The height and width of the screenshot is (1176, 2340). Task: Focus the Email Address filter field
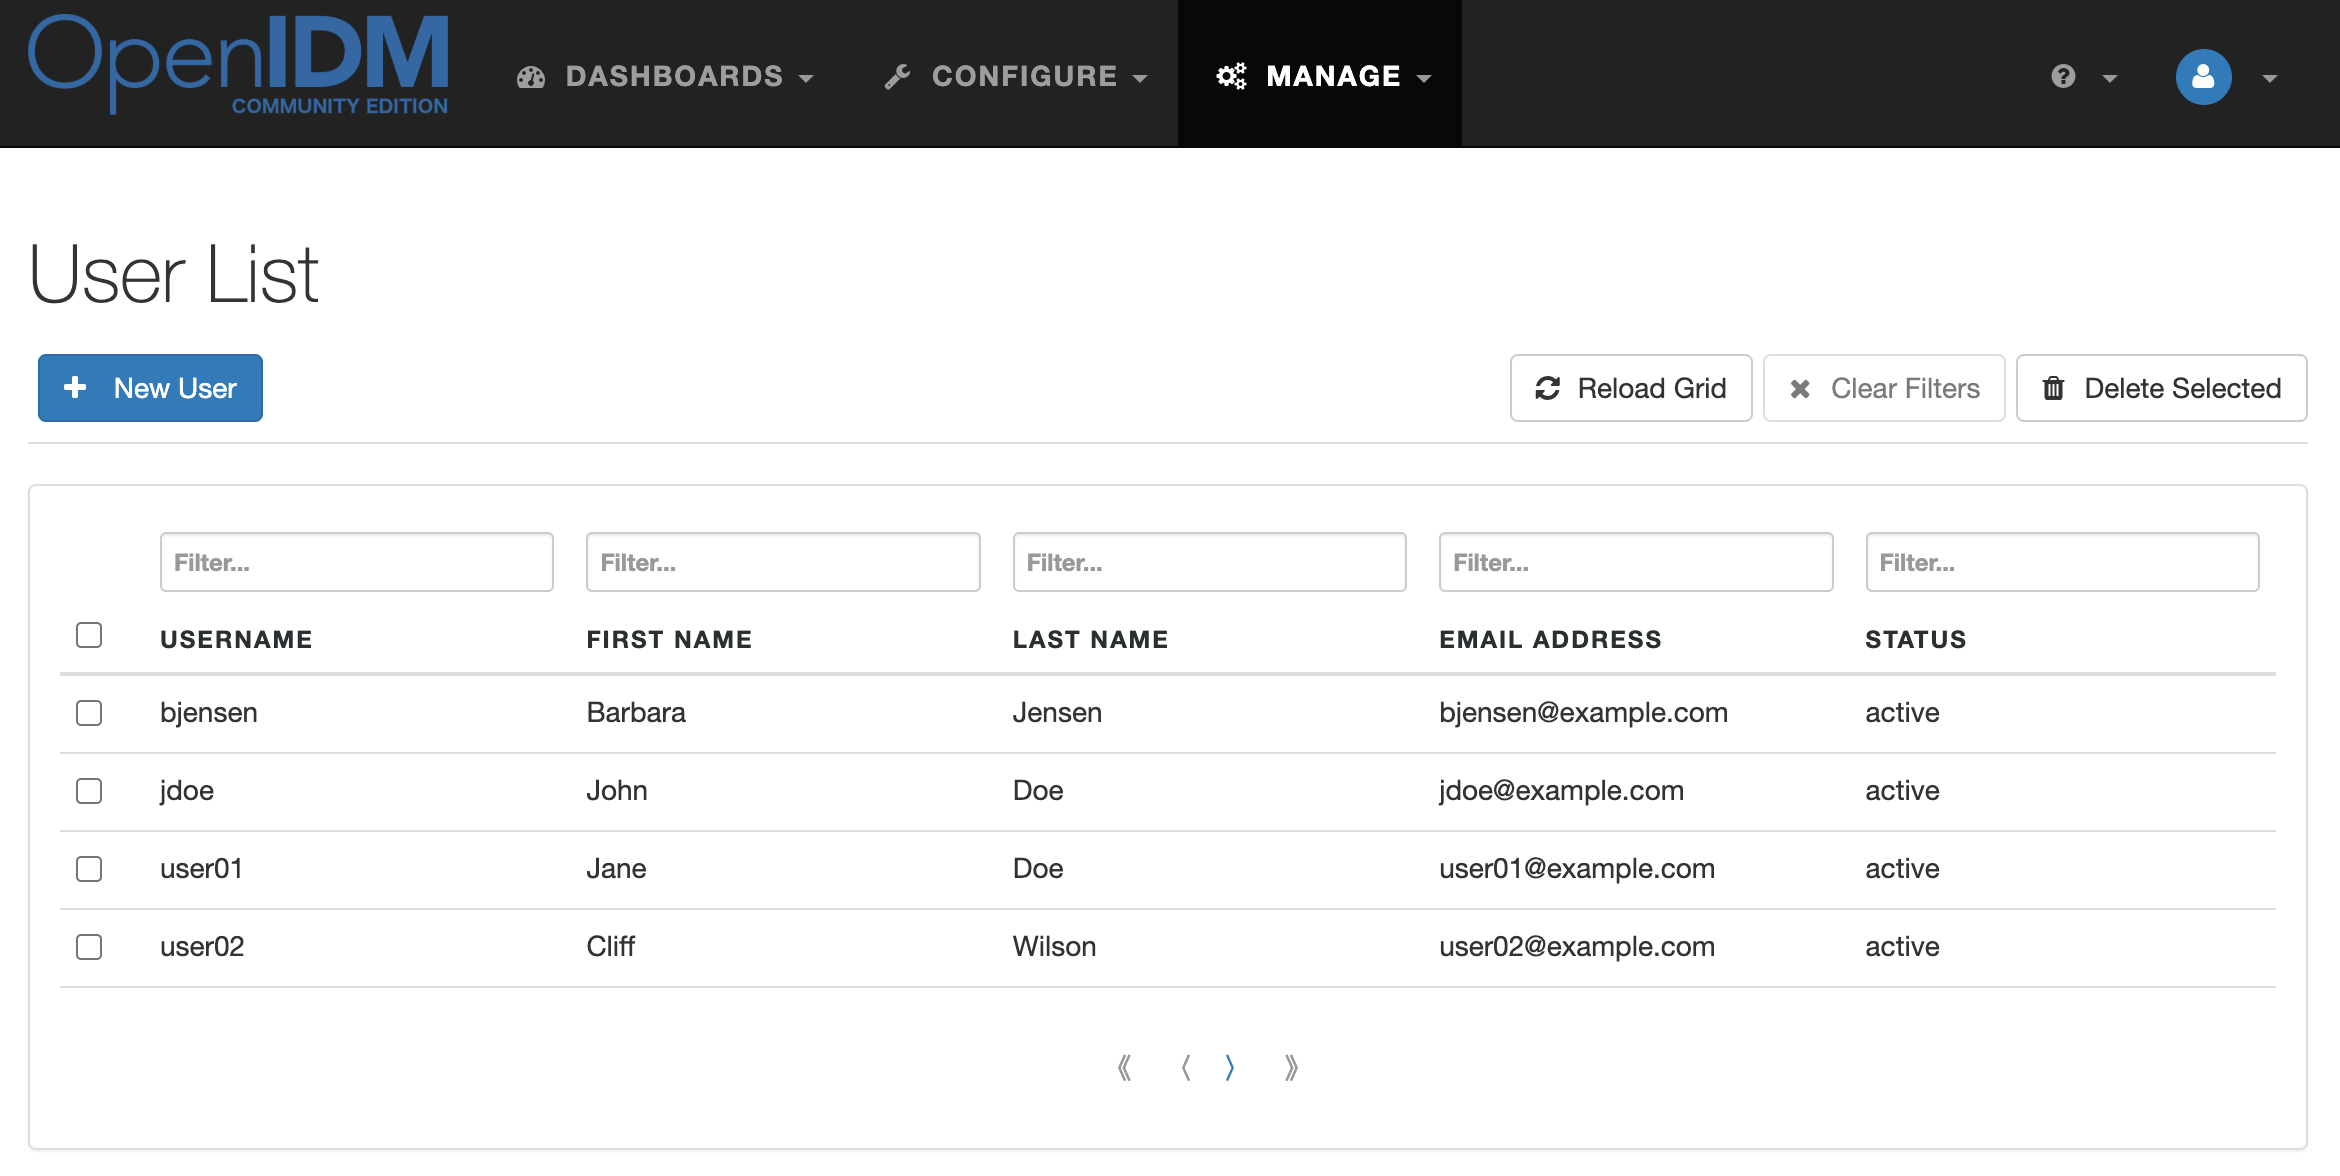pos(1635,562)
